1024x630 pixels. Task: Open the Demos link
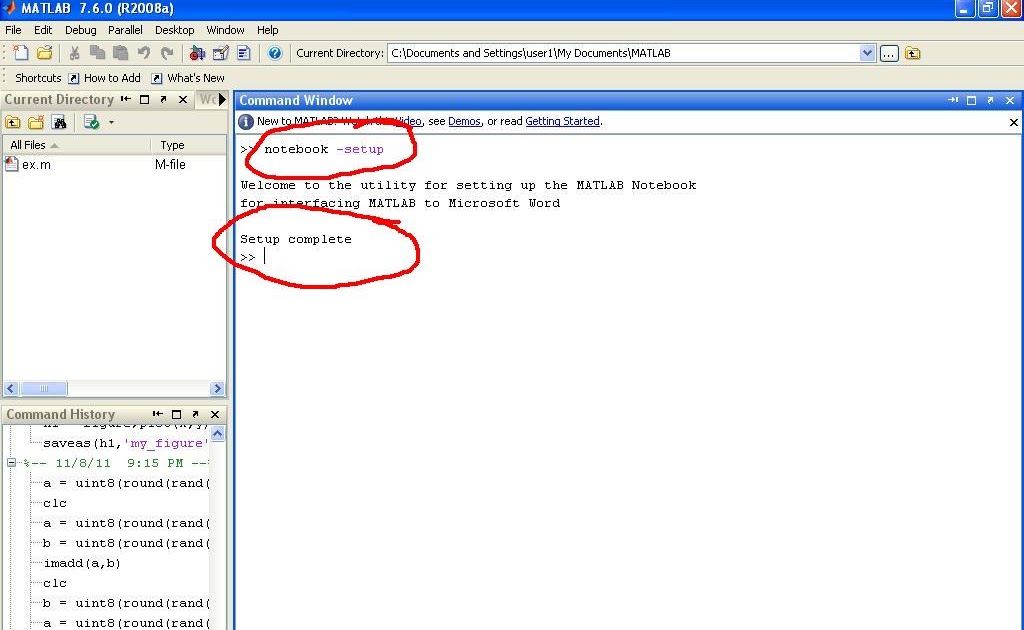[464, 121]
